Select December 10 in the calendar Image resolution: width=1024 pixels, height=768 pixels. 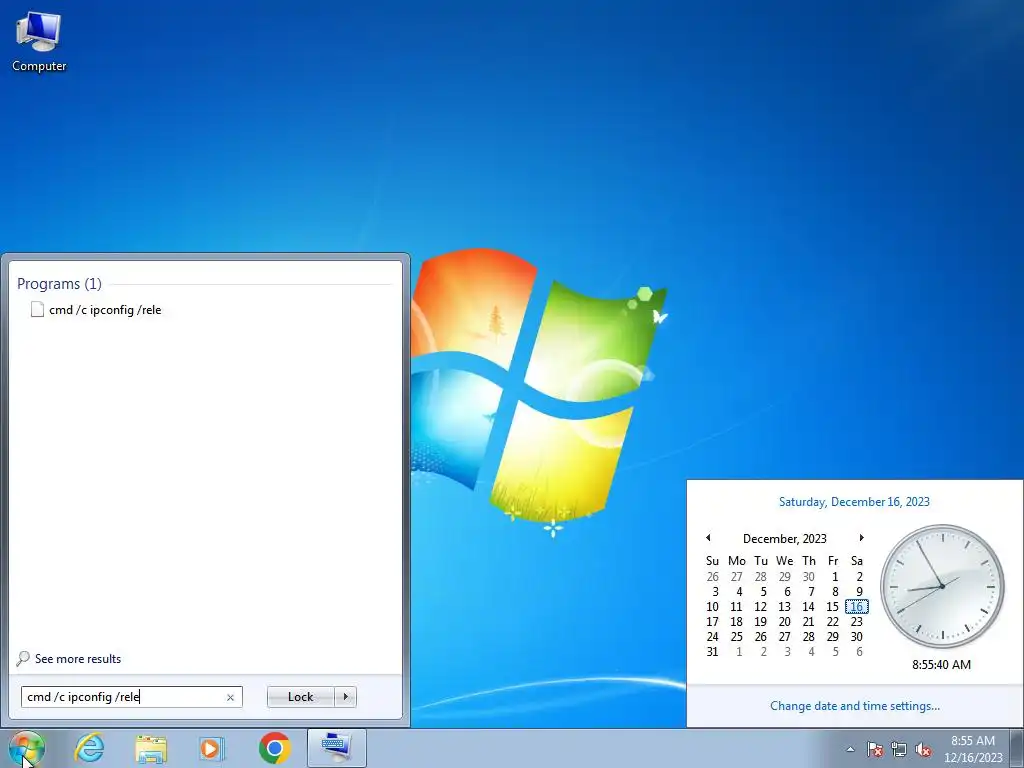[x=712, y=607]
